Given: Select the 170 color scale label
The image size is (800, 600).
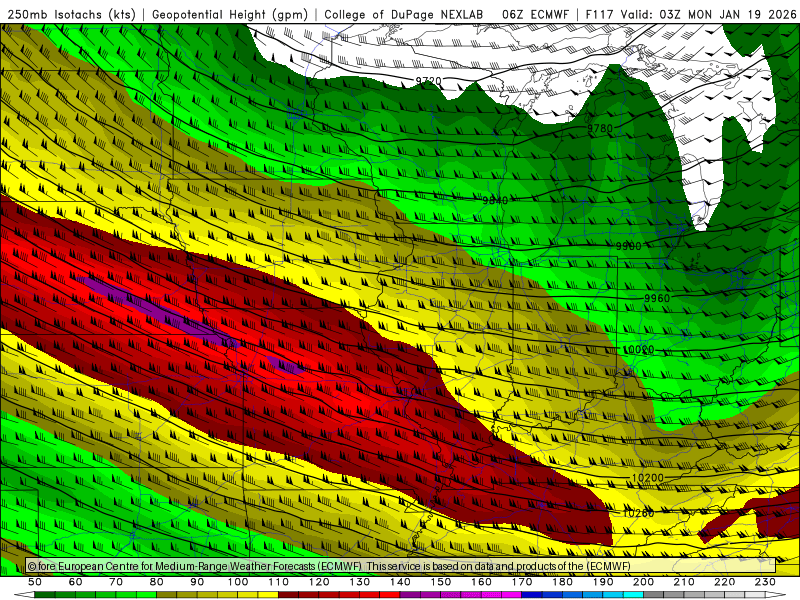Looking at the screenshot, I should [x=521, y=582].
